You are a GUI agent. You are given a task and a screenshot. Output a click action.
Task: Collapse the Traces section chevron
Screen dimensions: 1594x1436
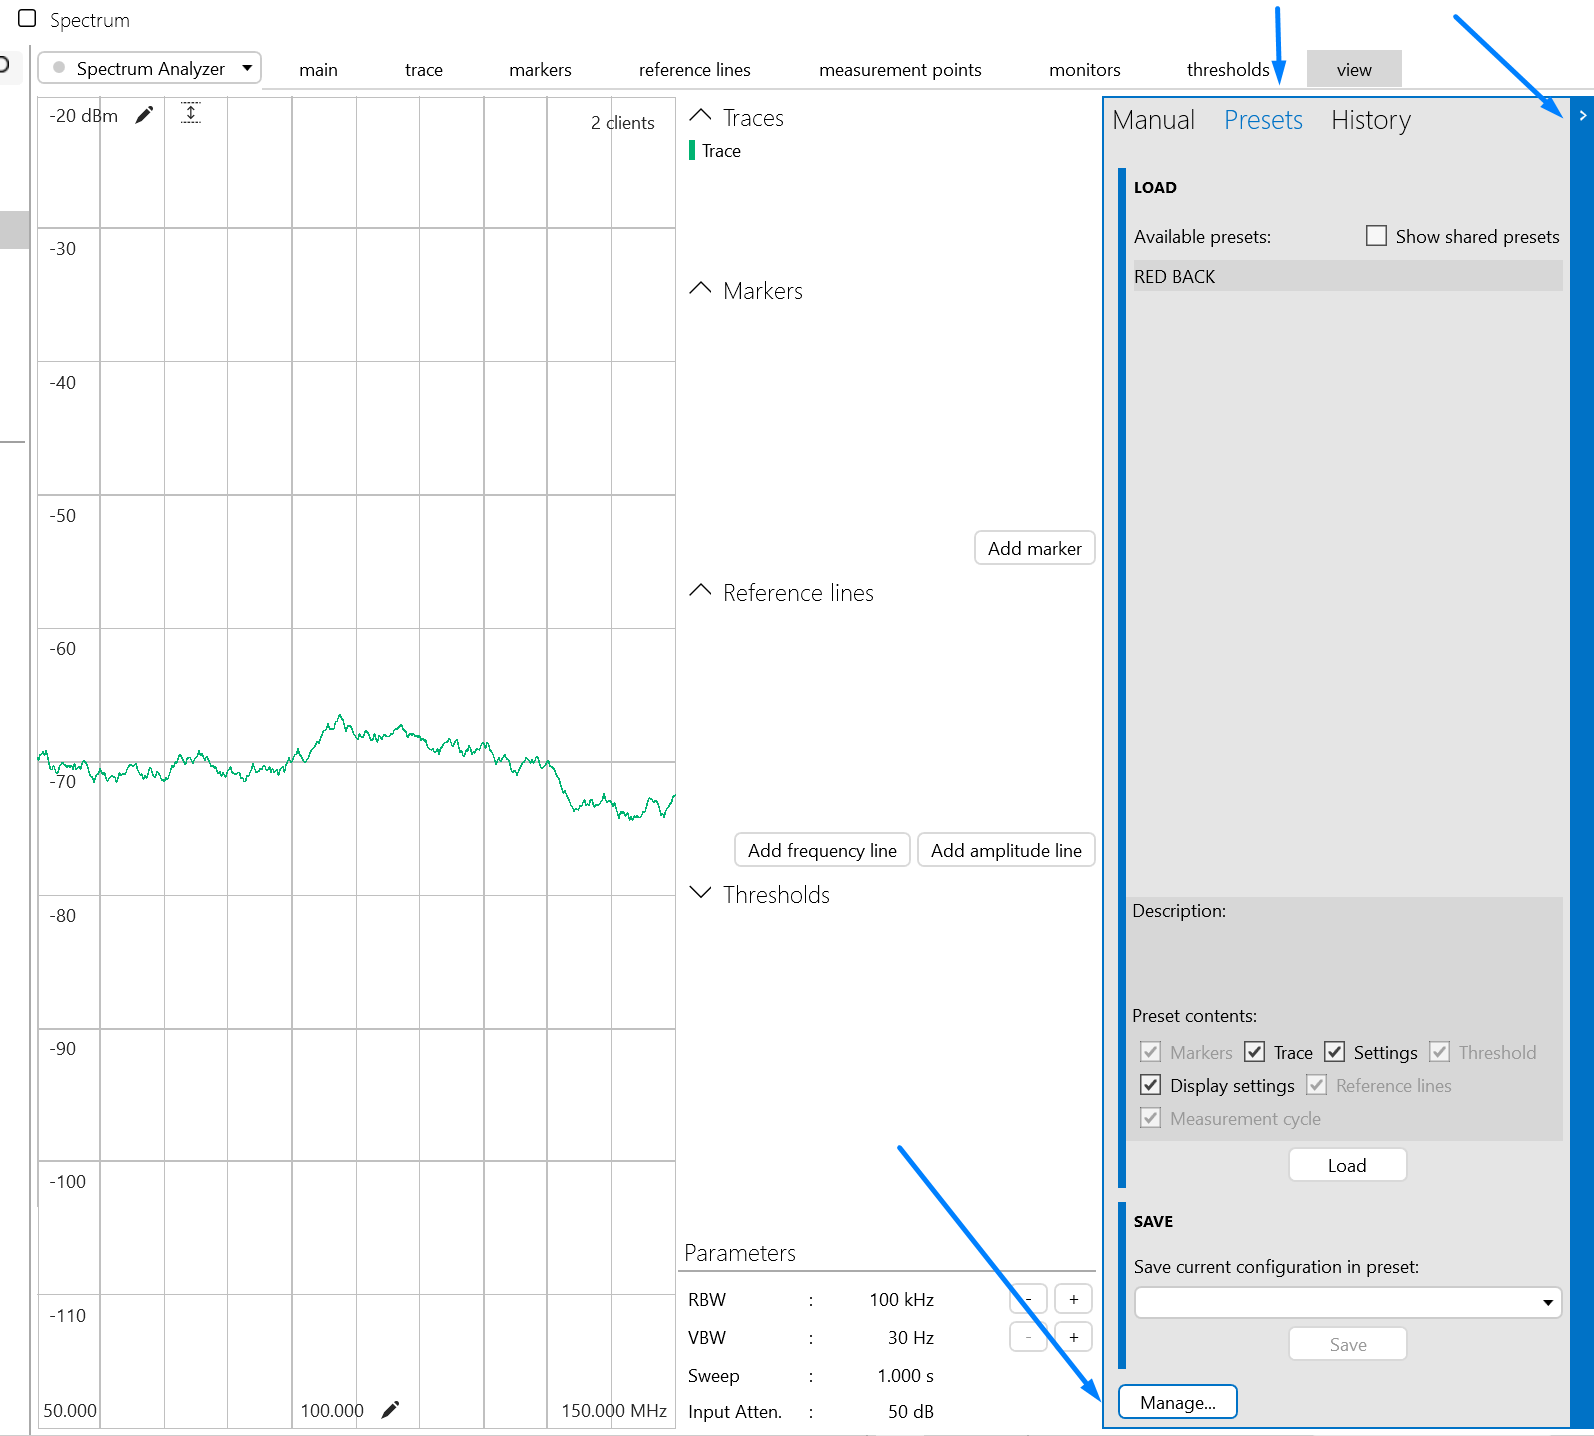700,117
